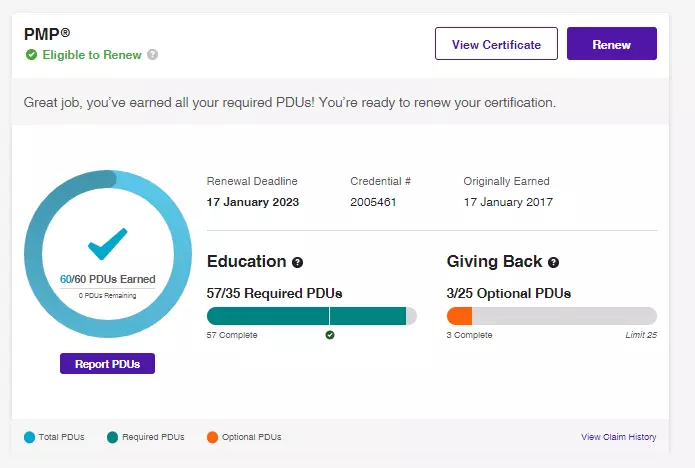The width and height of the screenshot is (695, 468).
Task: Click the blue Total PDUs legend dot
Action: pyautogui.click(x=29, y=437)
